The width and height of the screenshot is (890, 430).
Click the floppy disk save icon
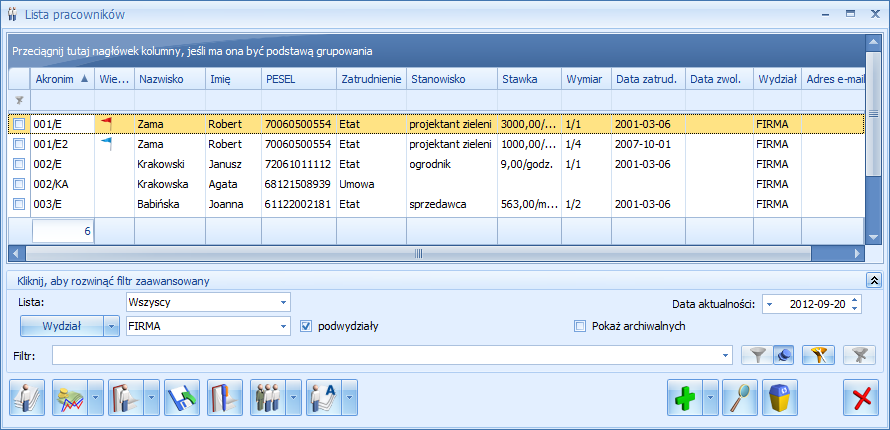coord(182,398)
